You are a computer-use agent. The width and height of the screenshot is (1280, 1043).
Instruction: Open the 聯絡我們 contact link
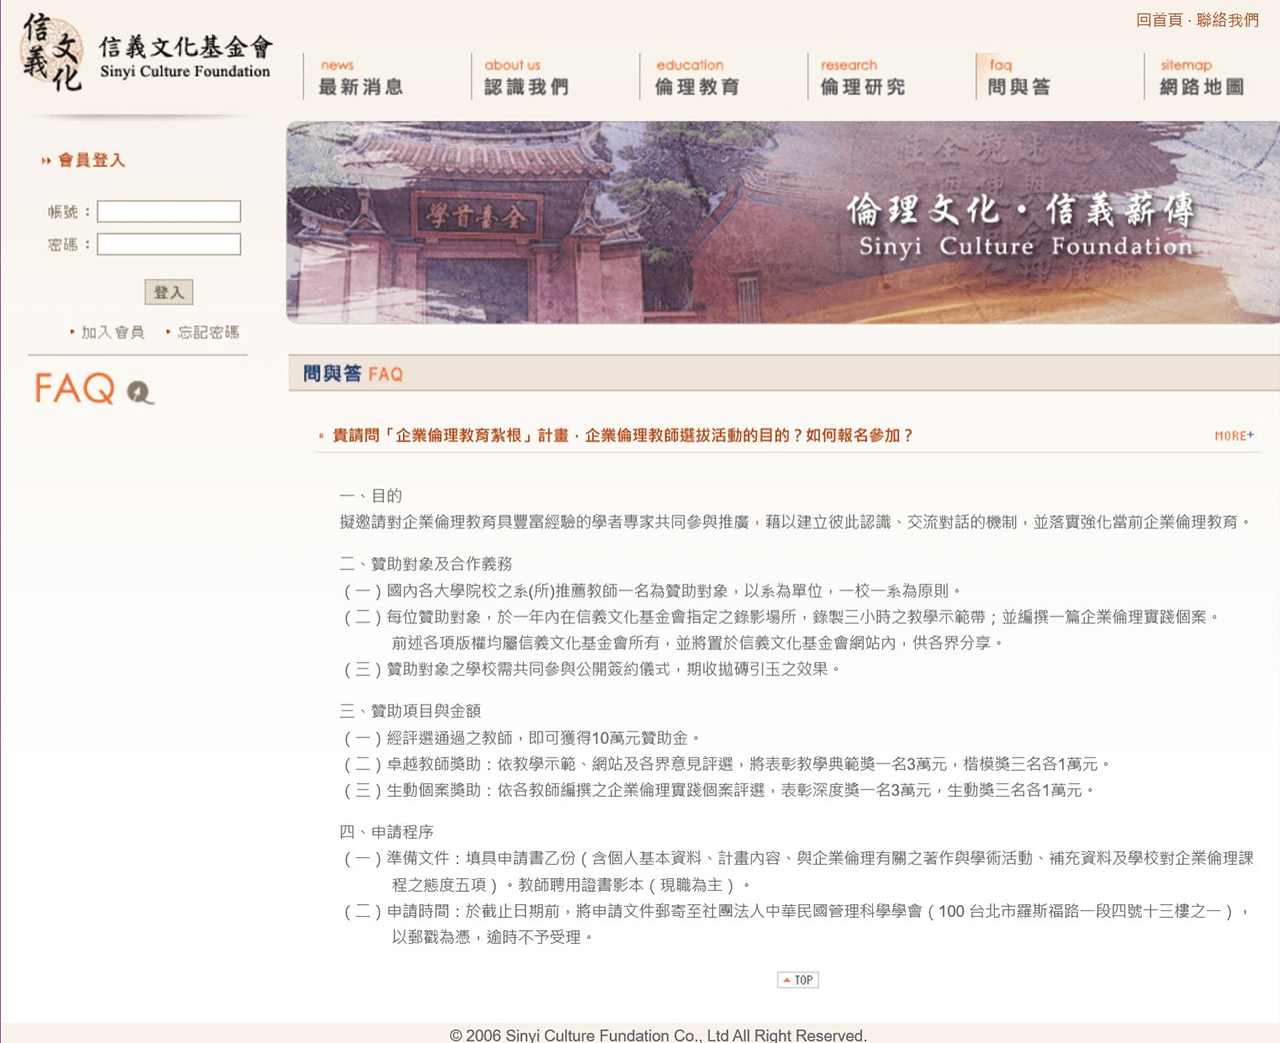[x=1228, y=20]
